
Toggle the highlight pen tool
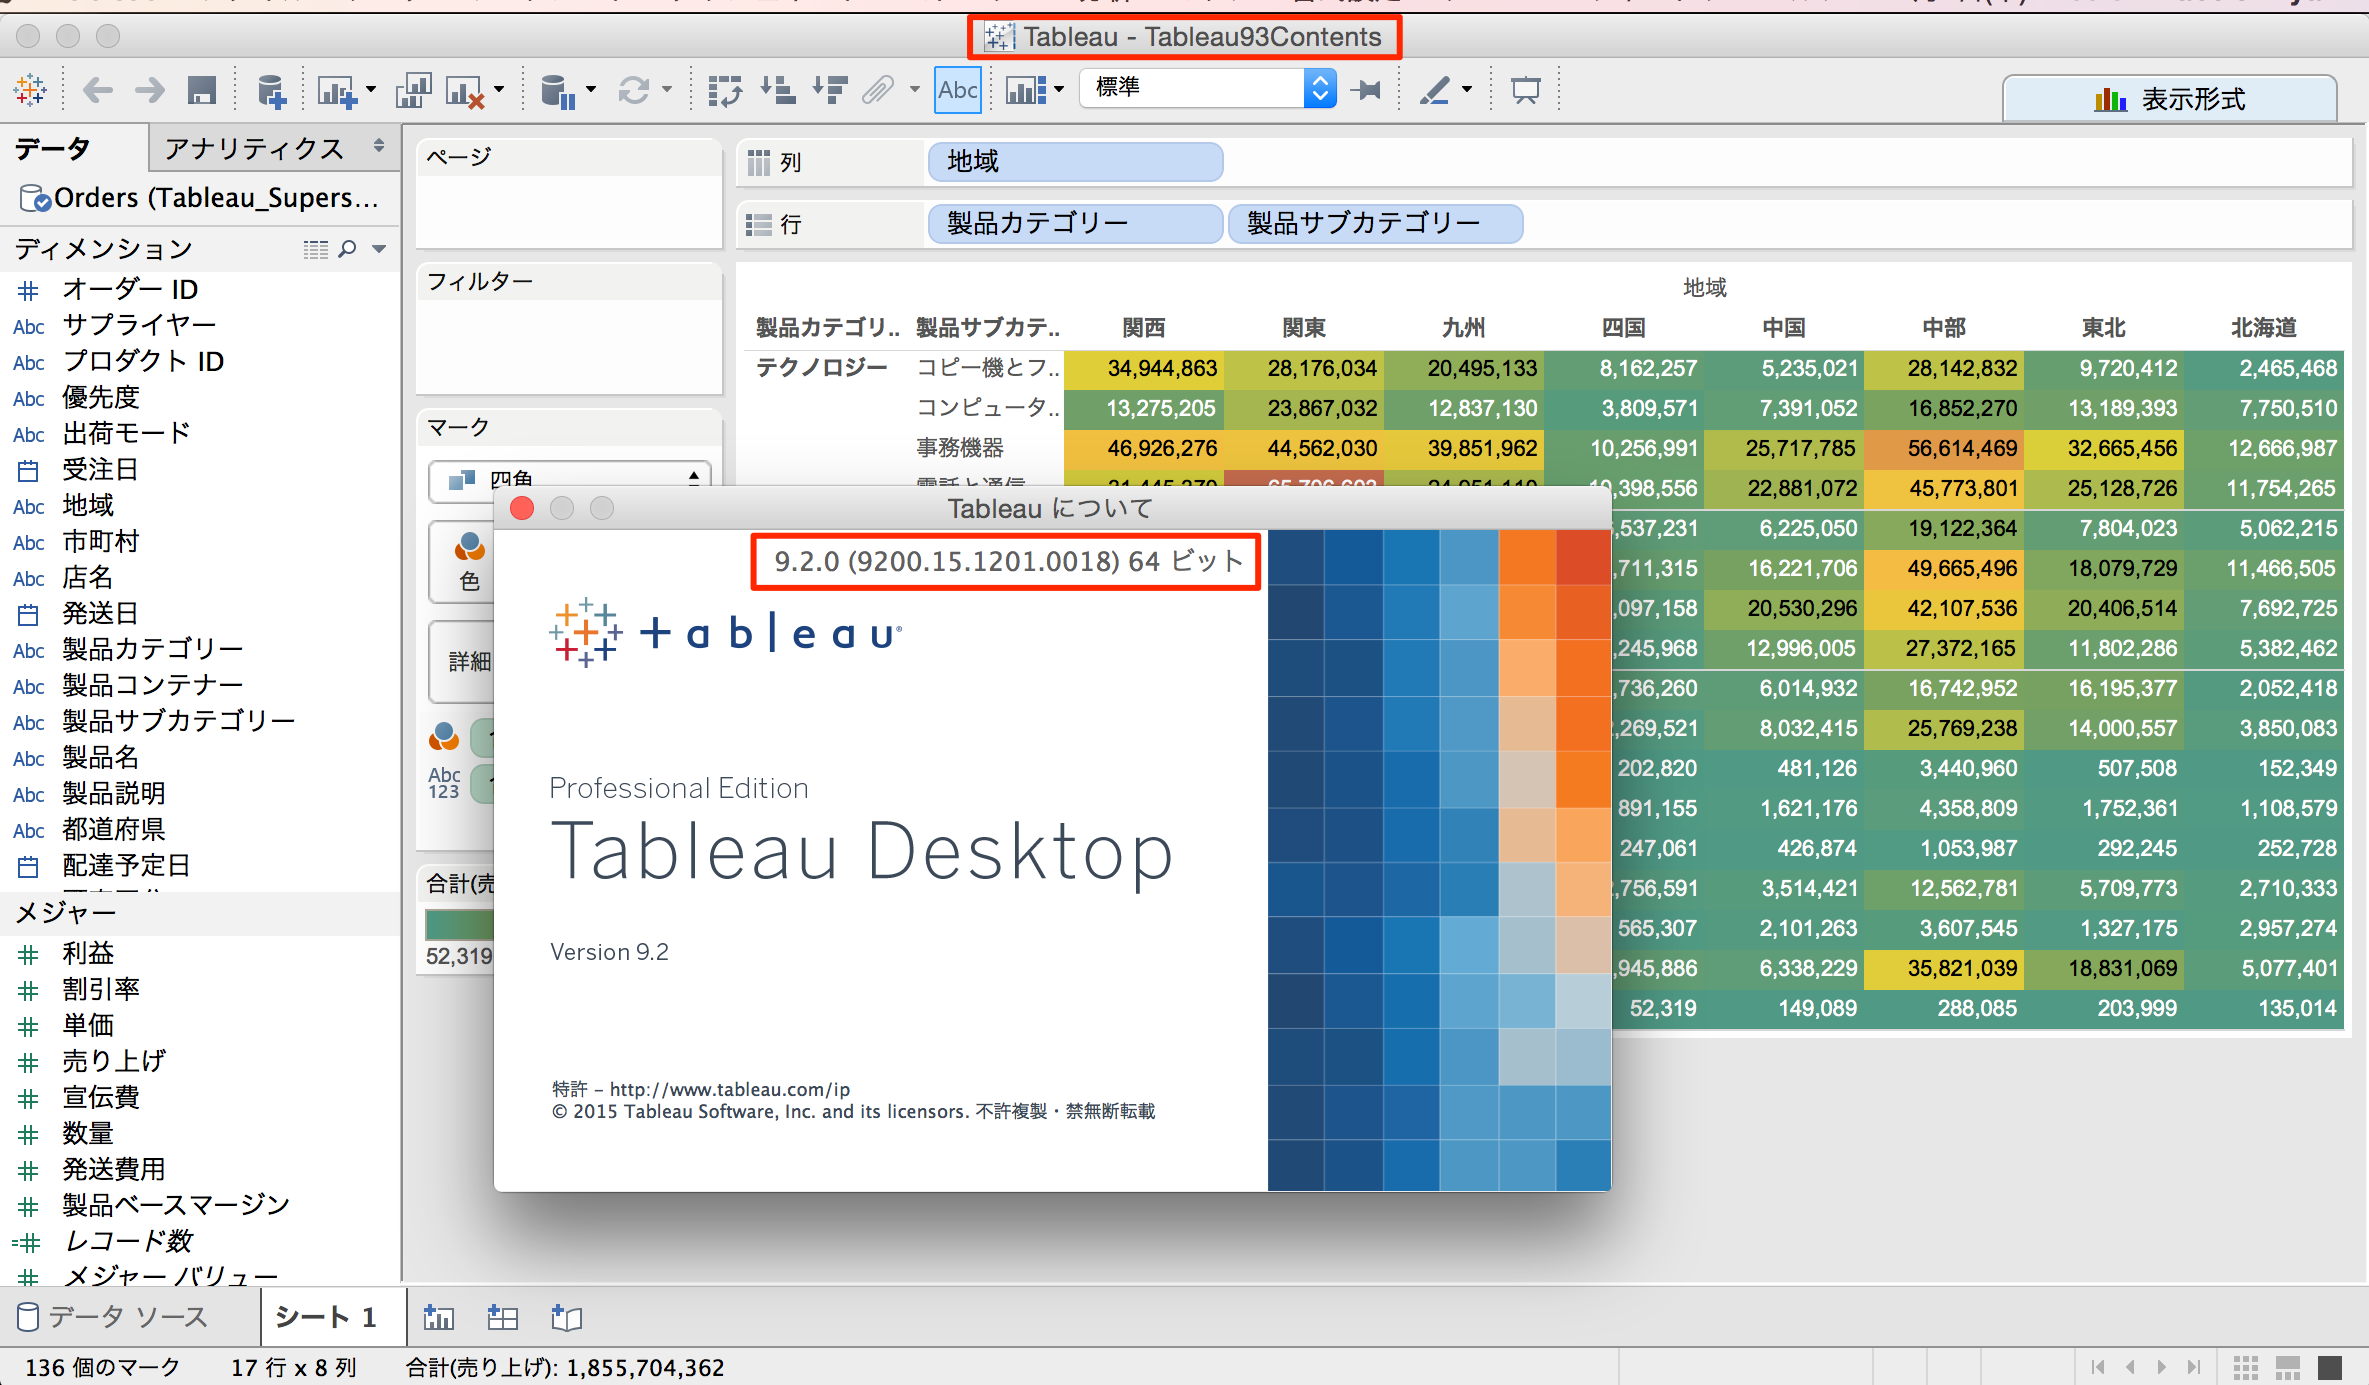click(x=1437, y=90)
